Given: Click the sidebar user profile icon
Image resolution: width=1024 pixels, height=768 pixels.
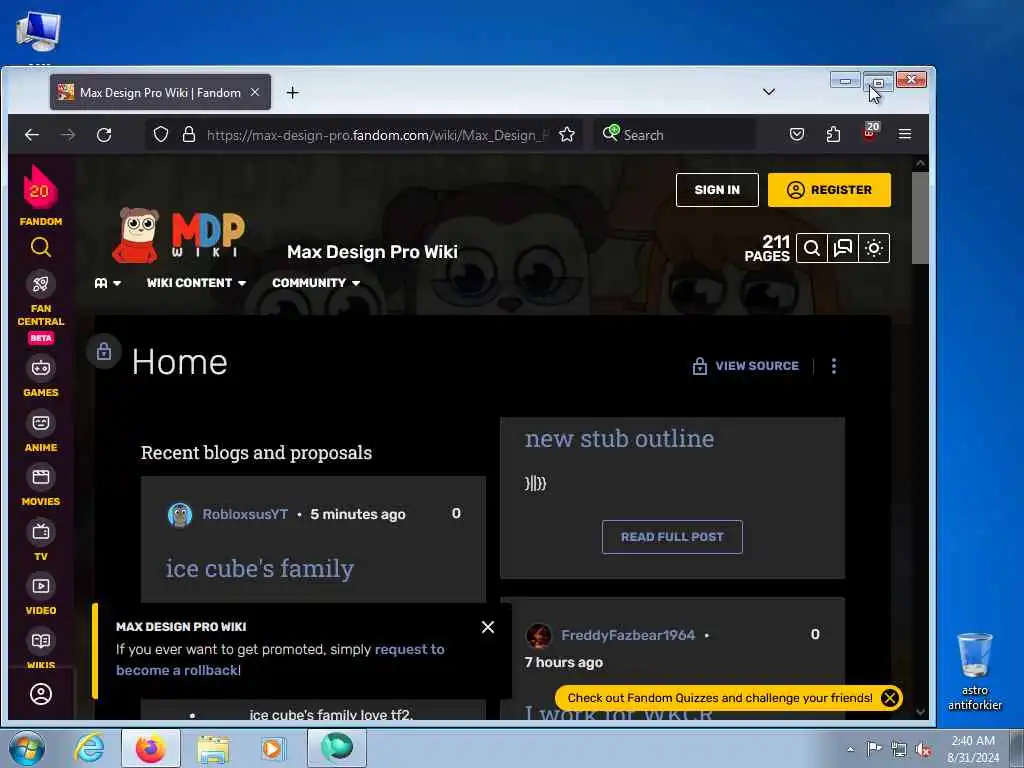Looking at the screenshot, I should click(x=40, y=694).
